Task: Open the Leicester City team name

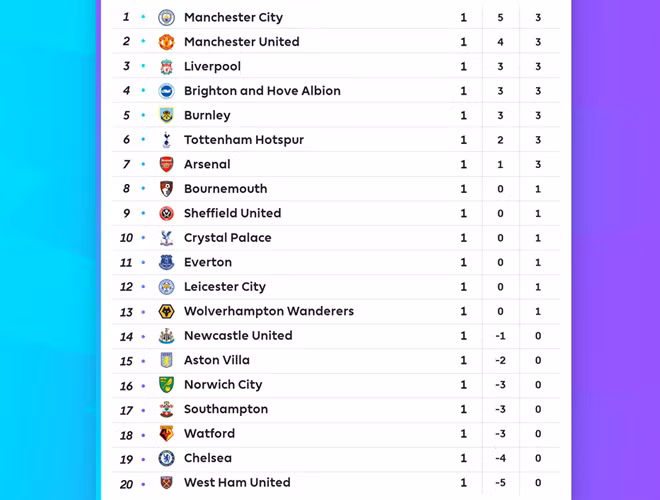Action: [225, 287]
